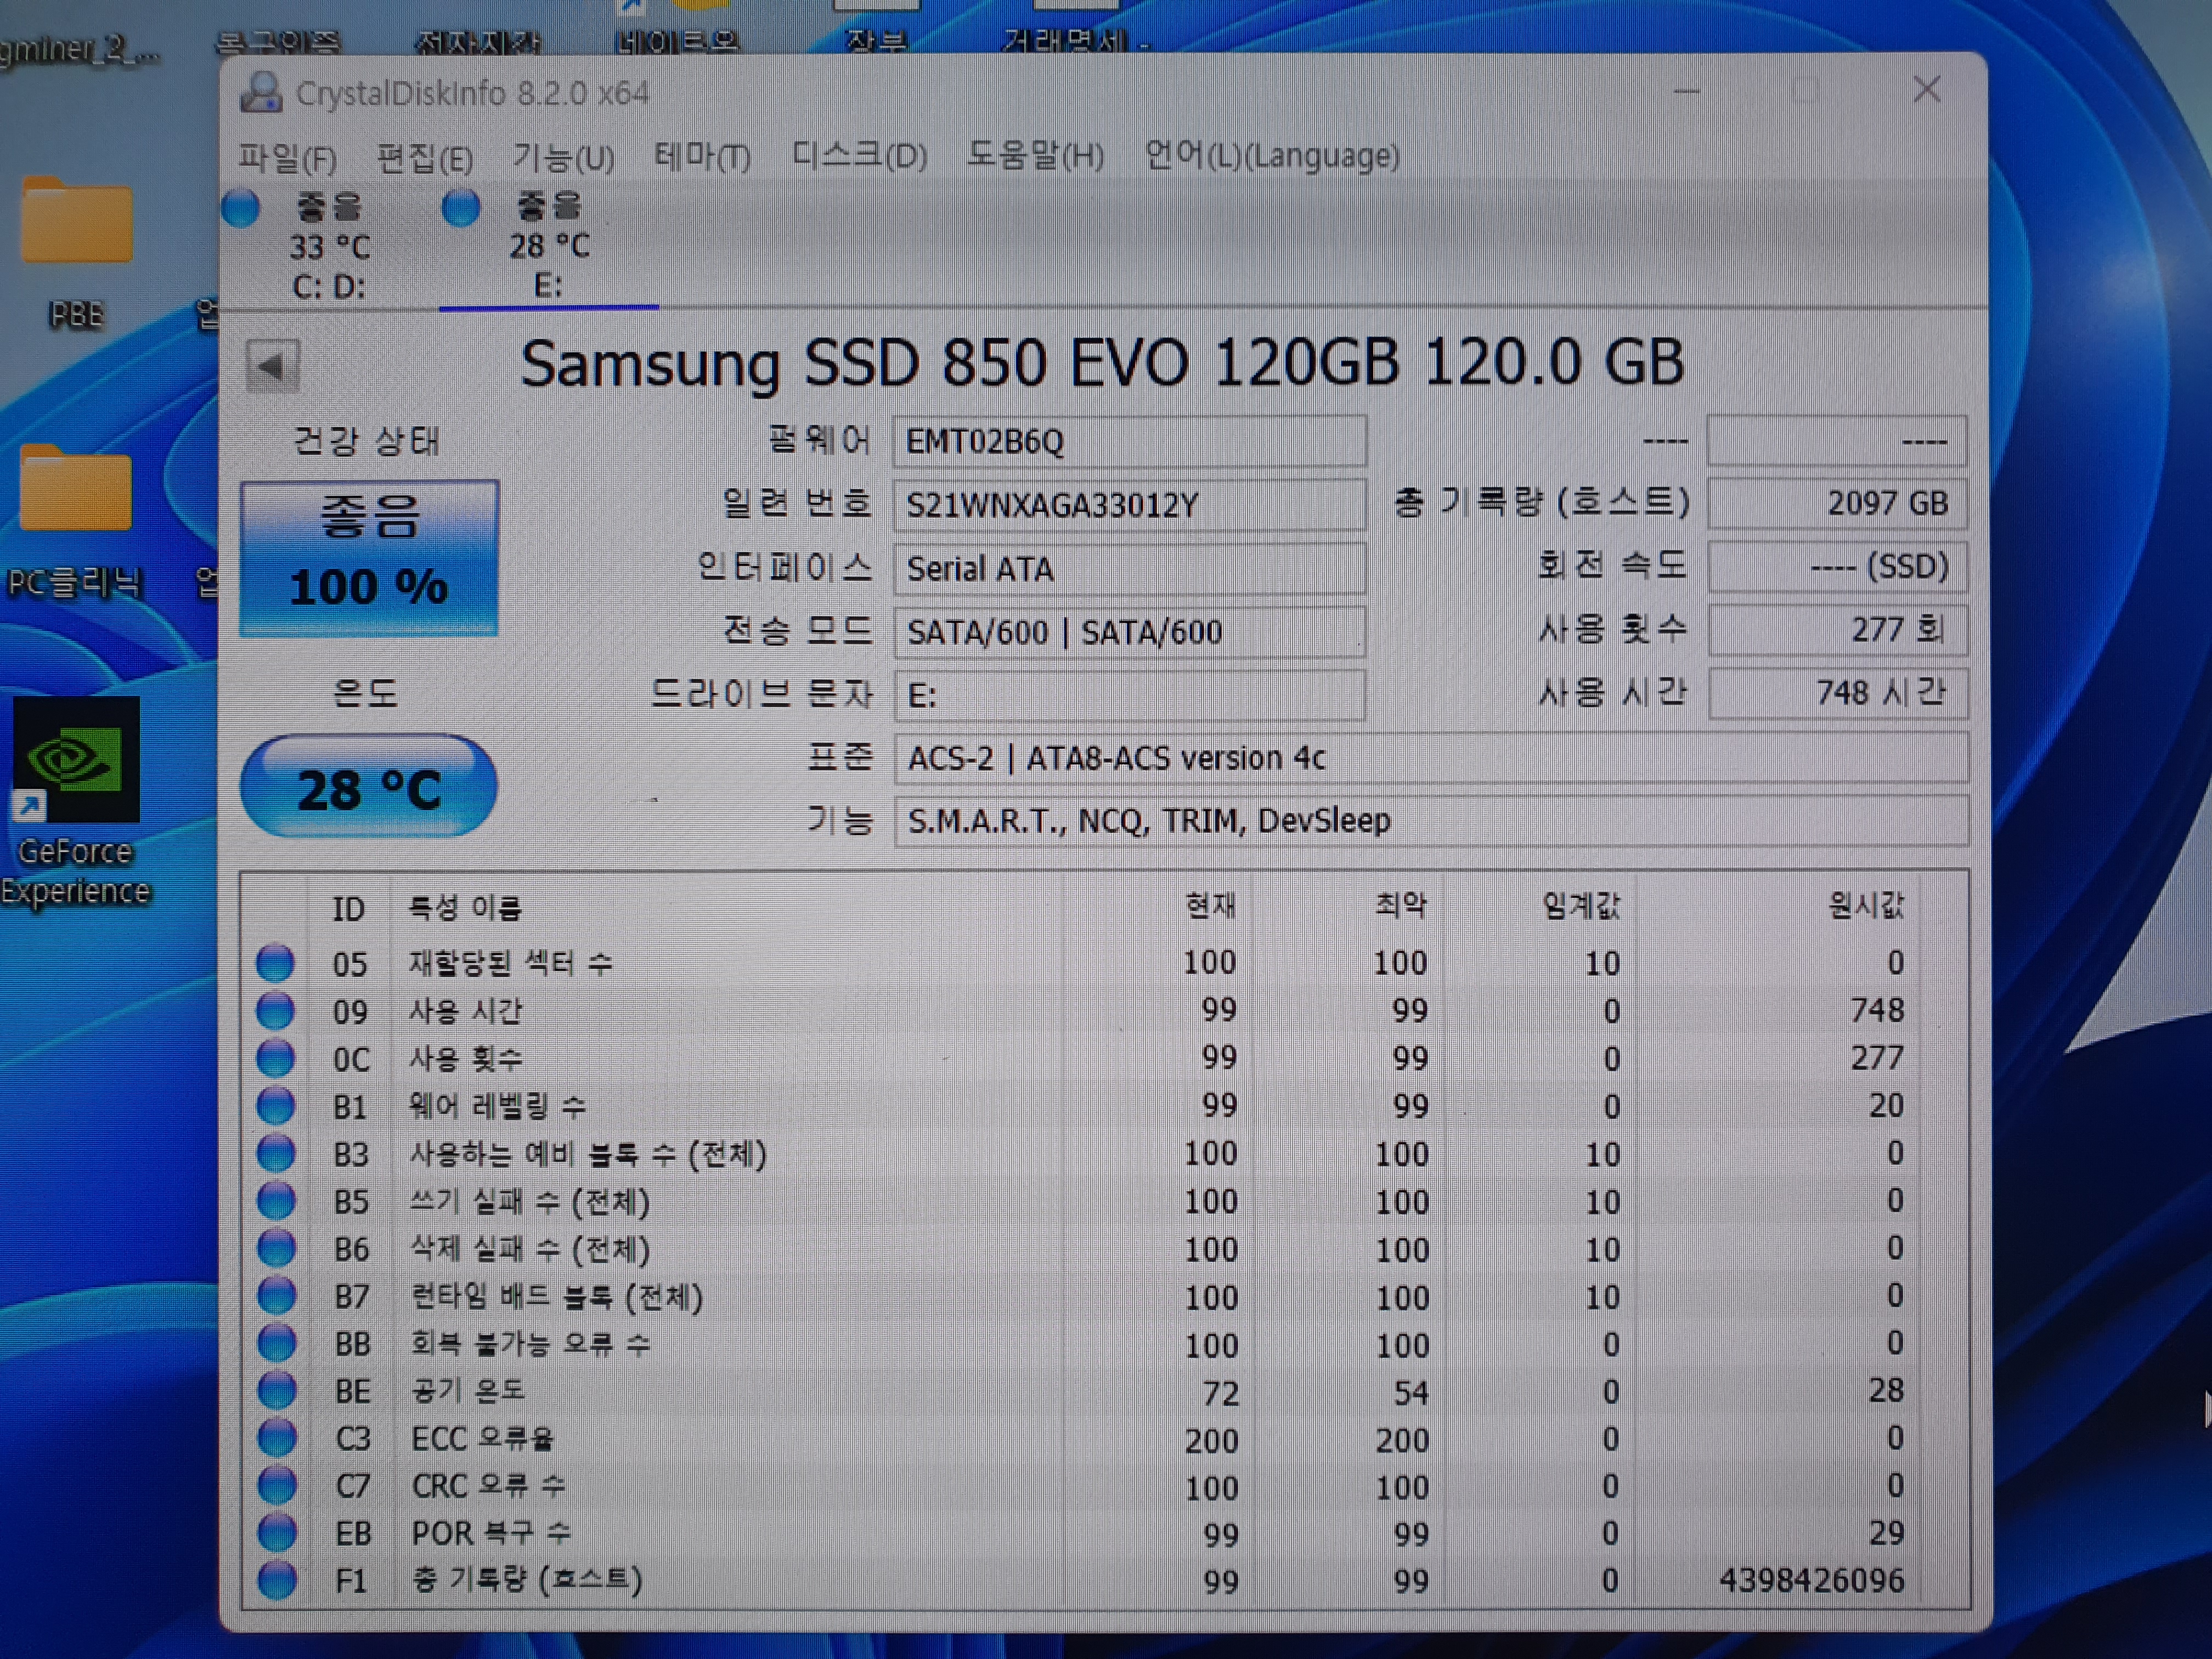Image resolution: width=2212 pixels, height=1659 pixels.
Task: Click the status orb of row F1
Action: [277, 1580]
